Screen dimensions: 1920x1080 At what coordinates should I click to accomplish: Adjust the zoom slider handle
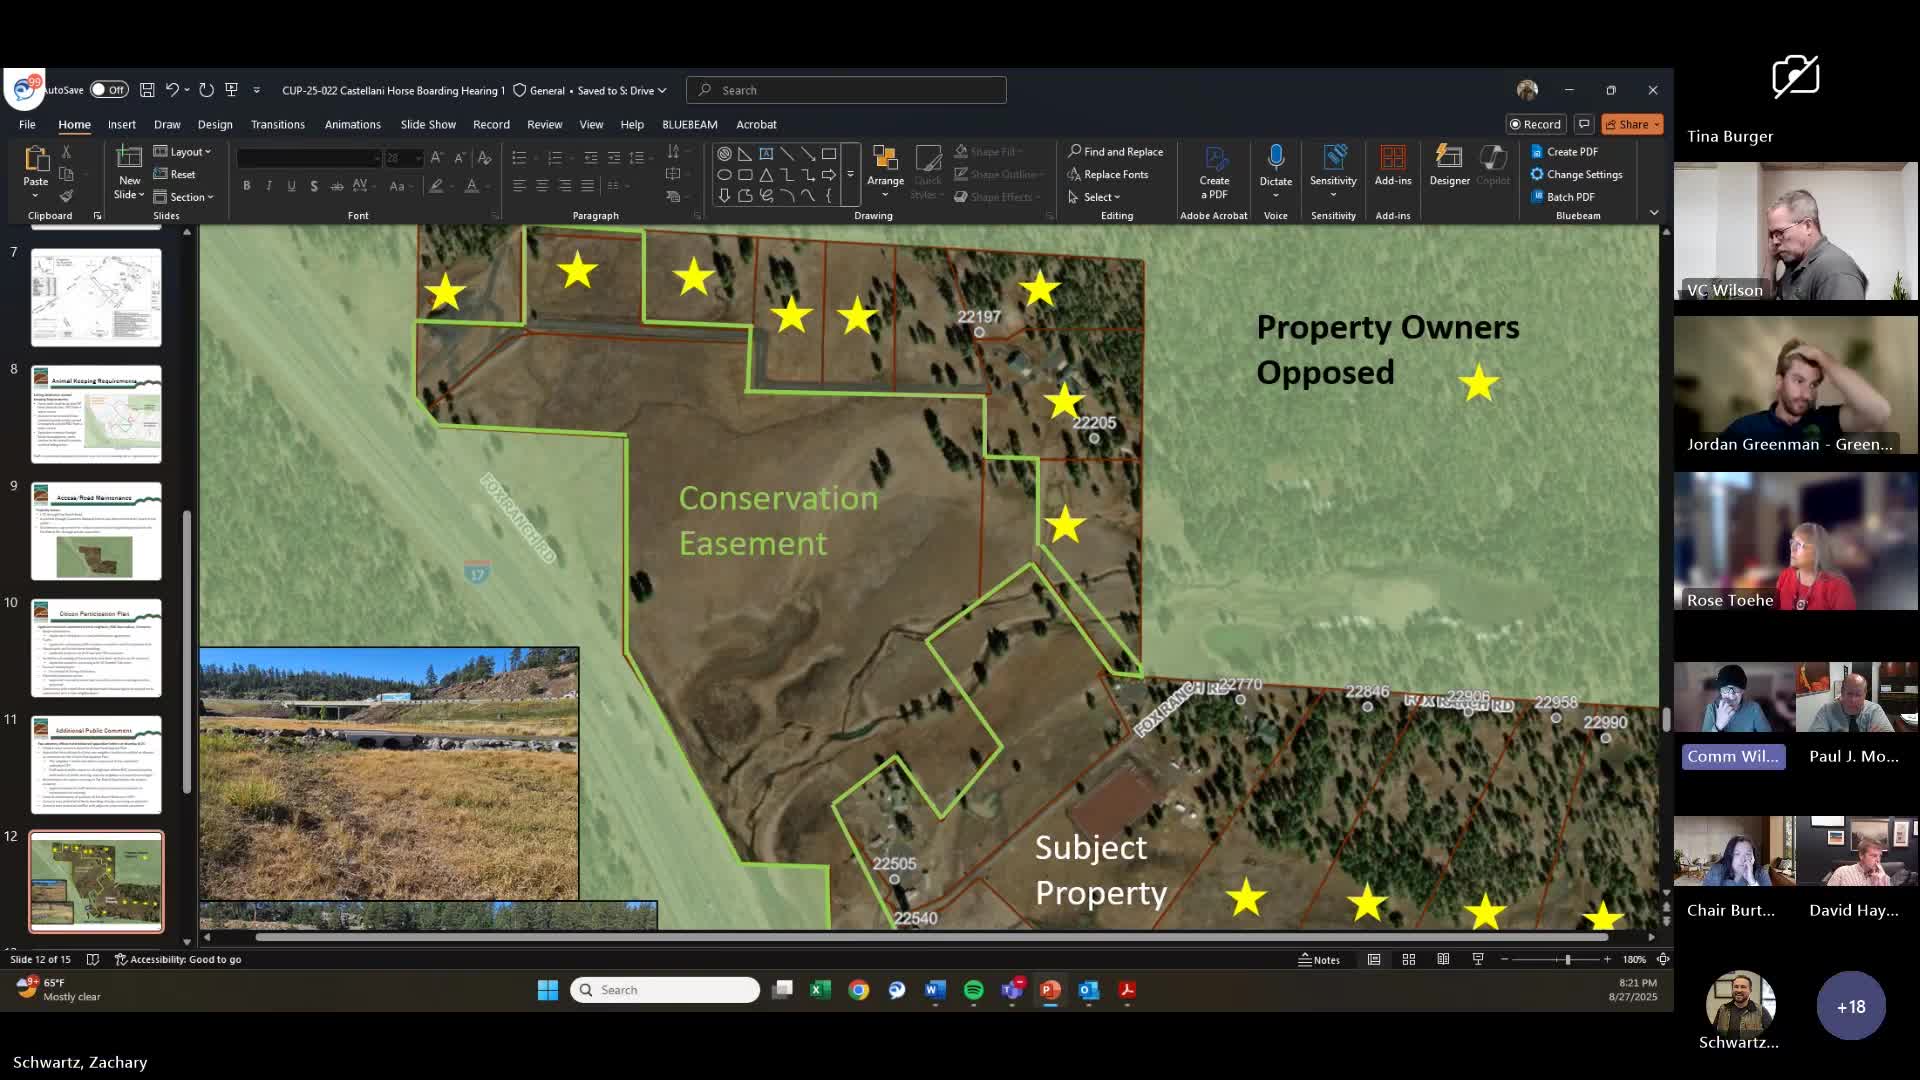tap(1568, 959)
